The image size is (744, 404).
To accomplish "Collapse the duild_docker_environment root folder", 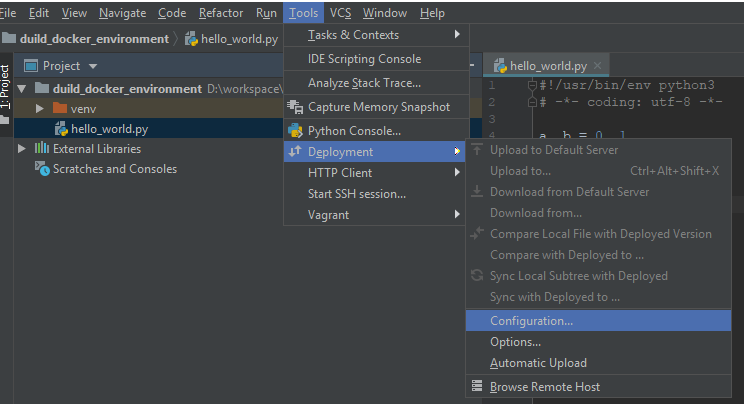I will (22, 89).
